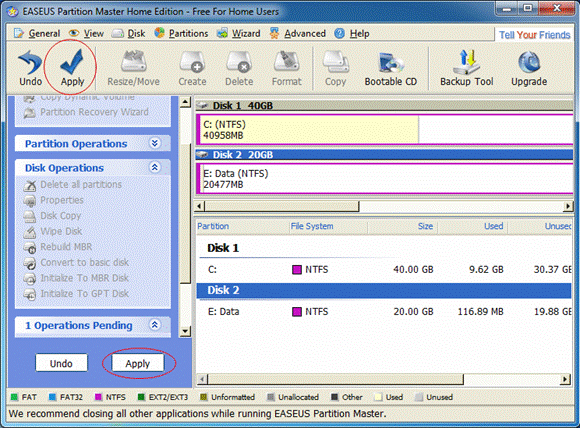
Task: Open the Wizard menu
Action: pos(239,34)
